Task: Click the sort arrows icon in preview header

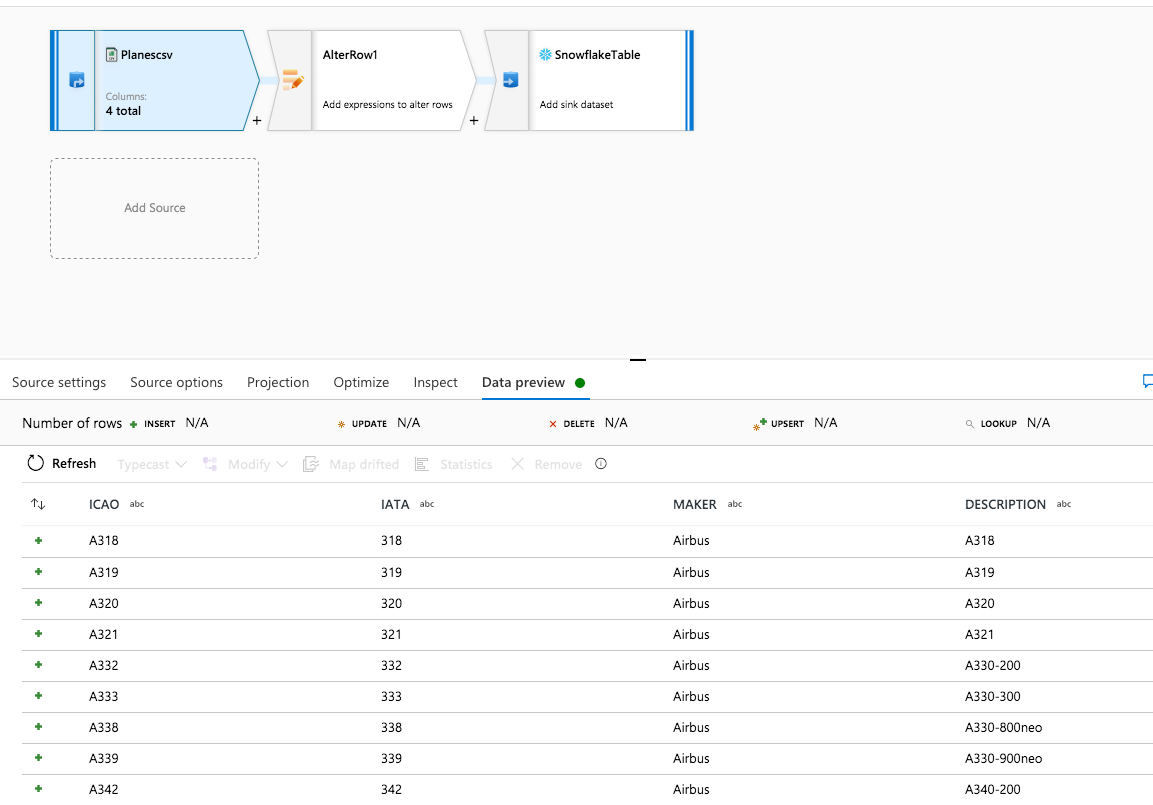Action: [37, 504]
